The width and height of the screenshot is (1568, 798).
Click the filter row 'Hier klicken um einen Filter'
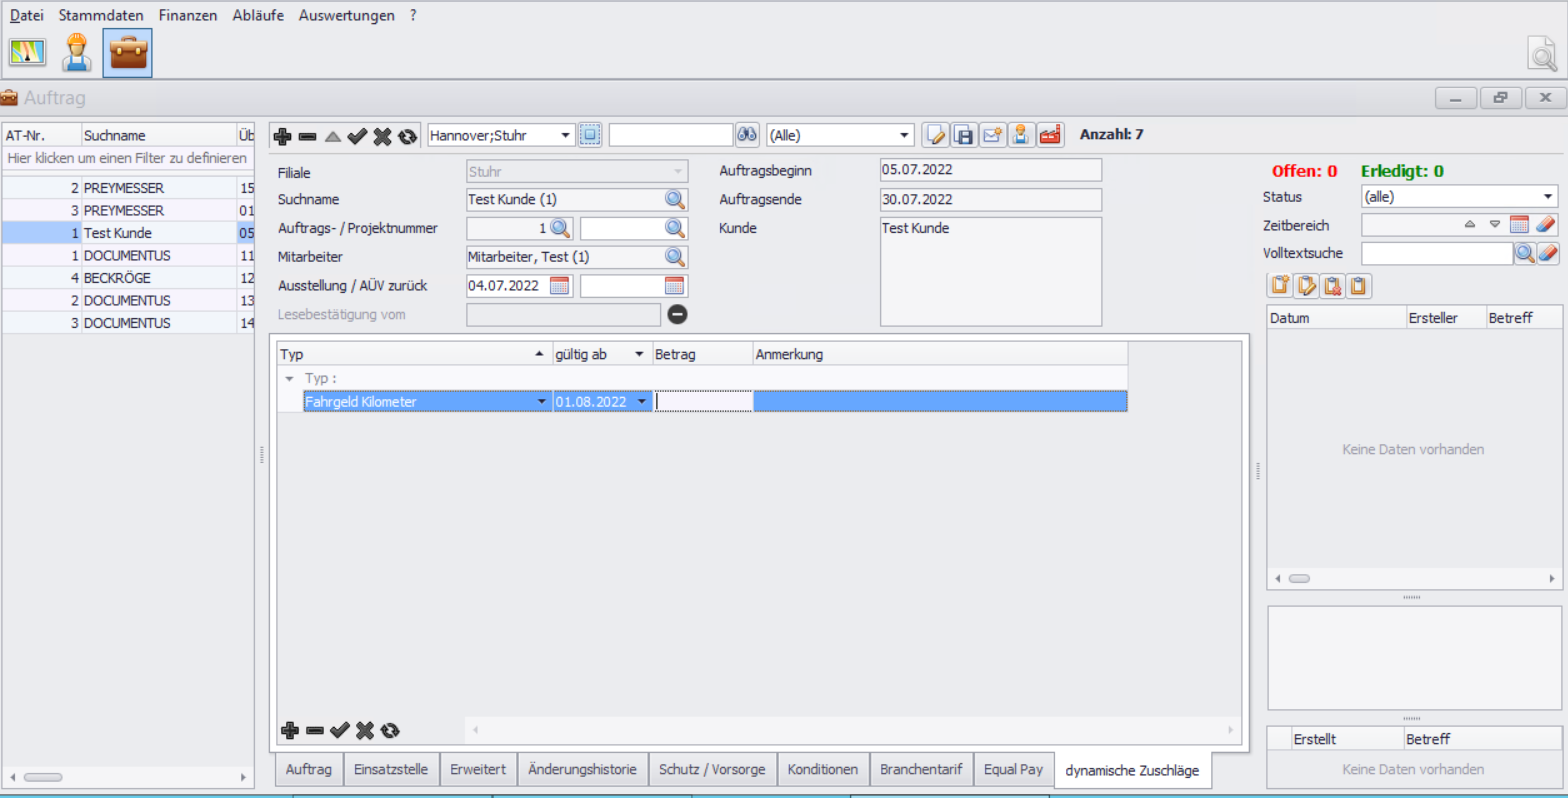[127, 158]
